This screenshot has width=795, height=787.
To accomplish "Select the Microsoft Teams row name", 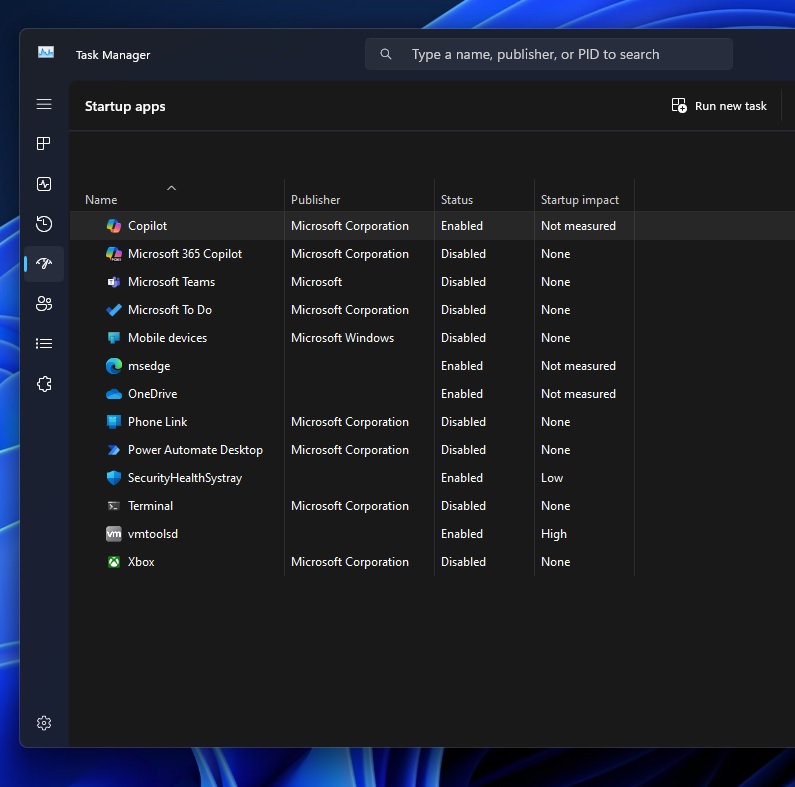I will tap(171, 282).
